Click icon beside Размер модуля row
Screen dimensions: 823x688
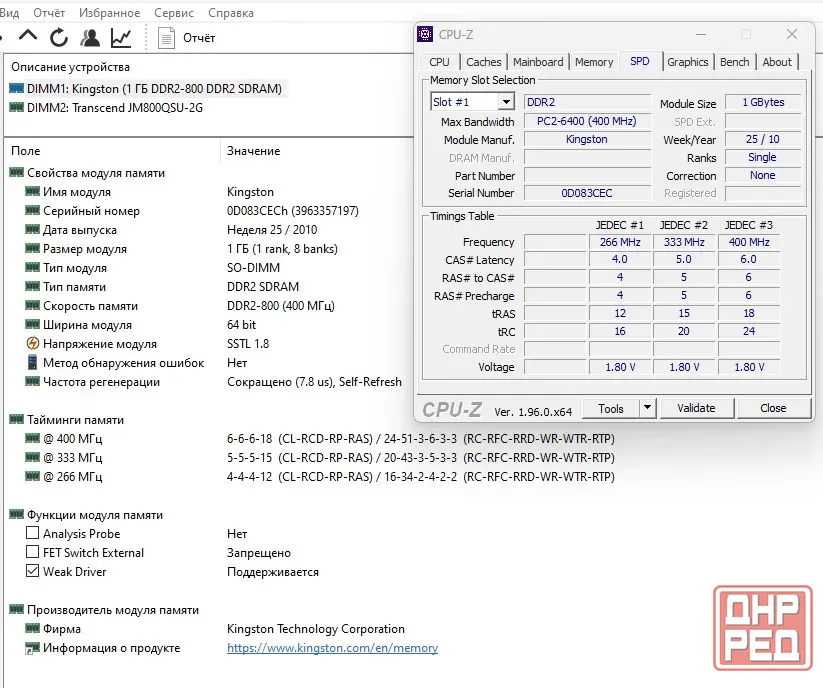coord(33,248)
